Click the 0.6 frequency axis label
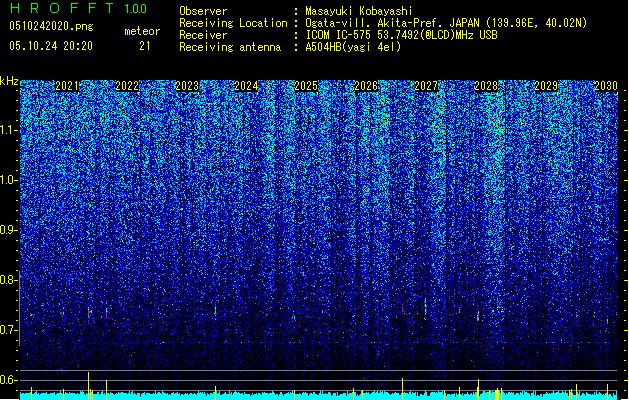629x400 pixels. tap(9, 380)
